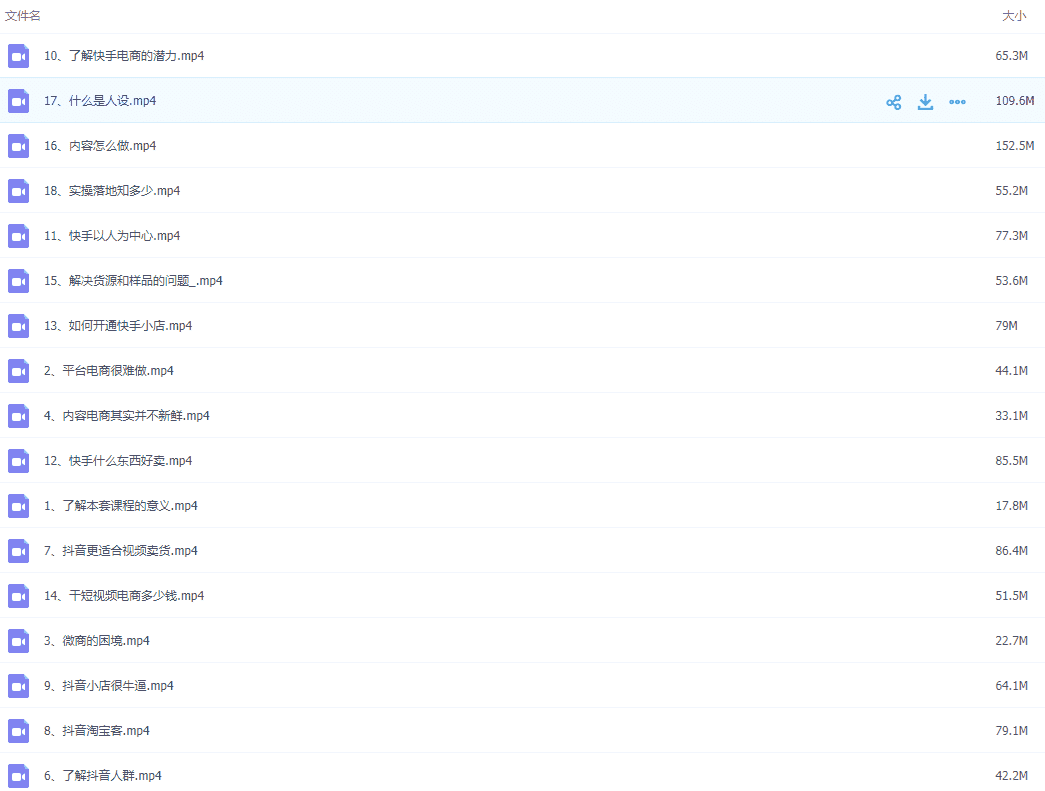Click the video icon beside 10、了解快手电商的潜力.mp4
The width and height of the screenshot is (1045, 791).
pyautogui.click(x=19, y=56)
